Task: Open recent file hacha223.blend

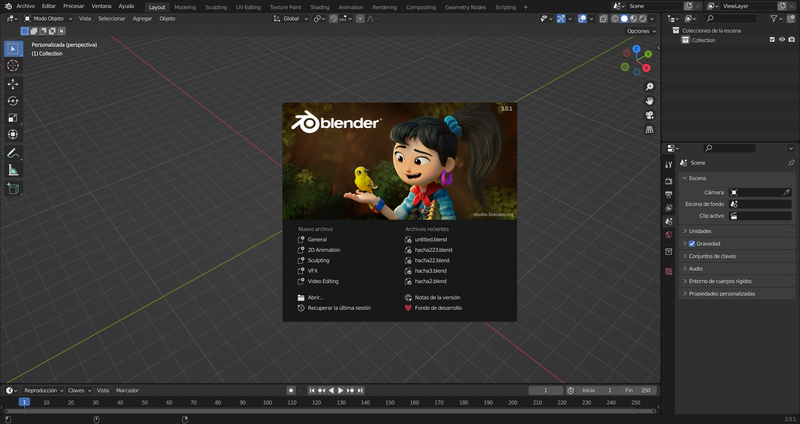Action: point(433,250)
